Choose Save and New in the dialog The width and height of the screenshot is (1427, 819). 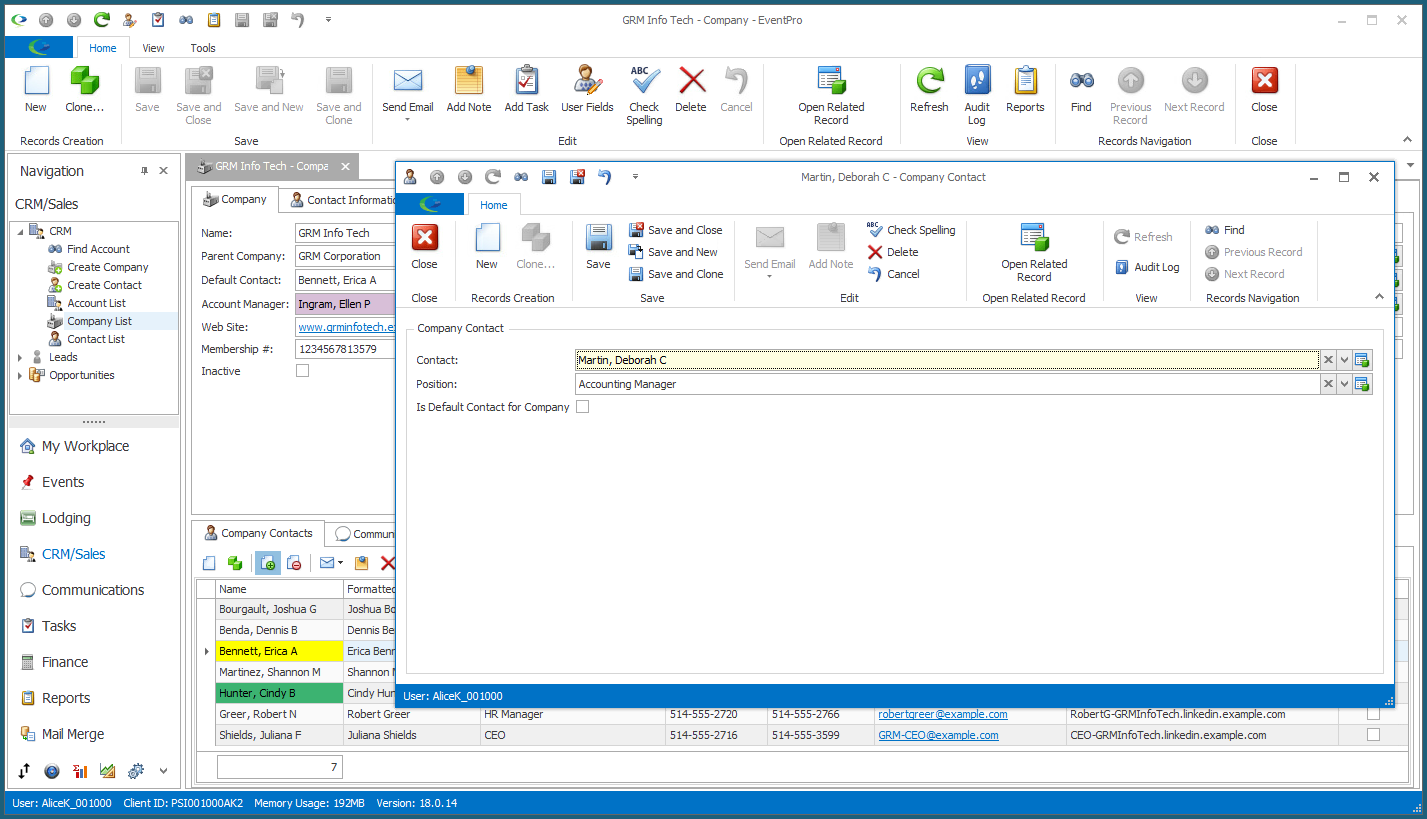pos(673,252)
